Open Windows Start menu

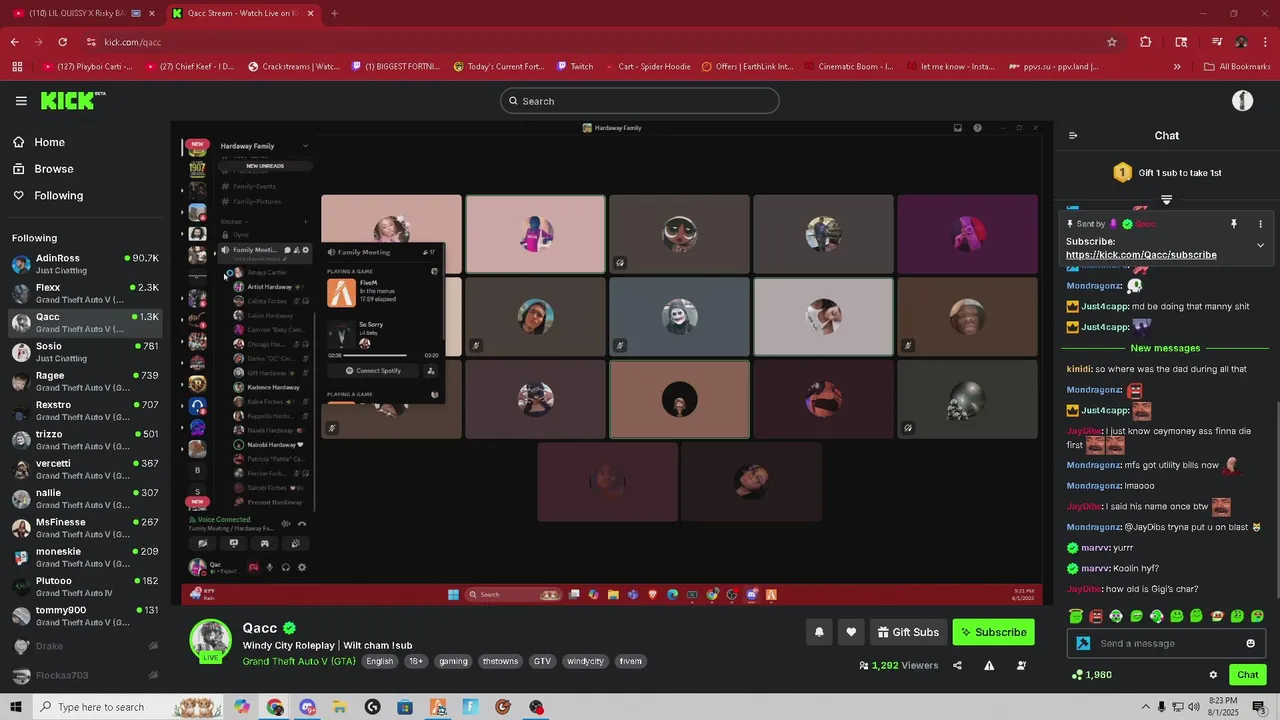tap(16, 707)
